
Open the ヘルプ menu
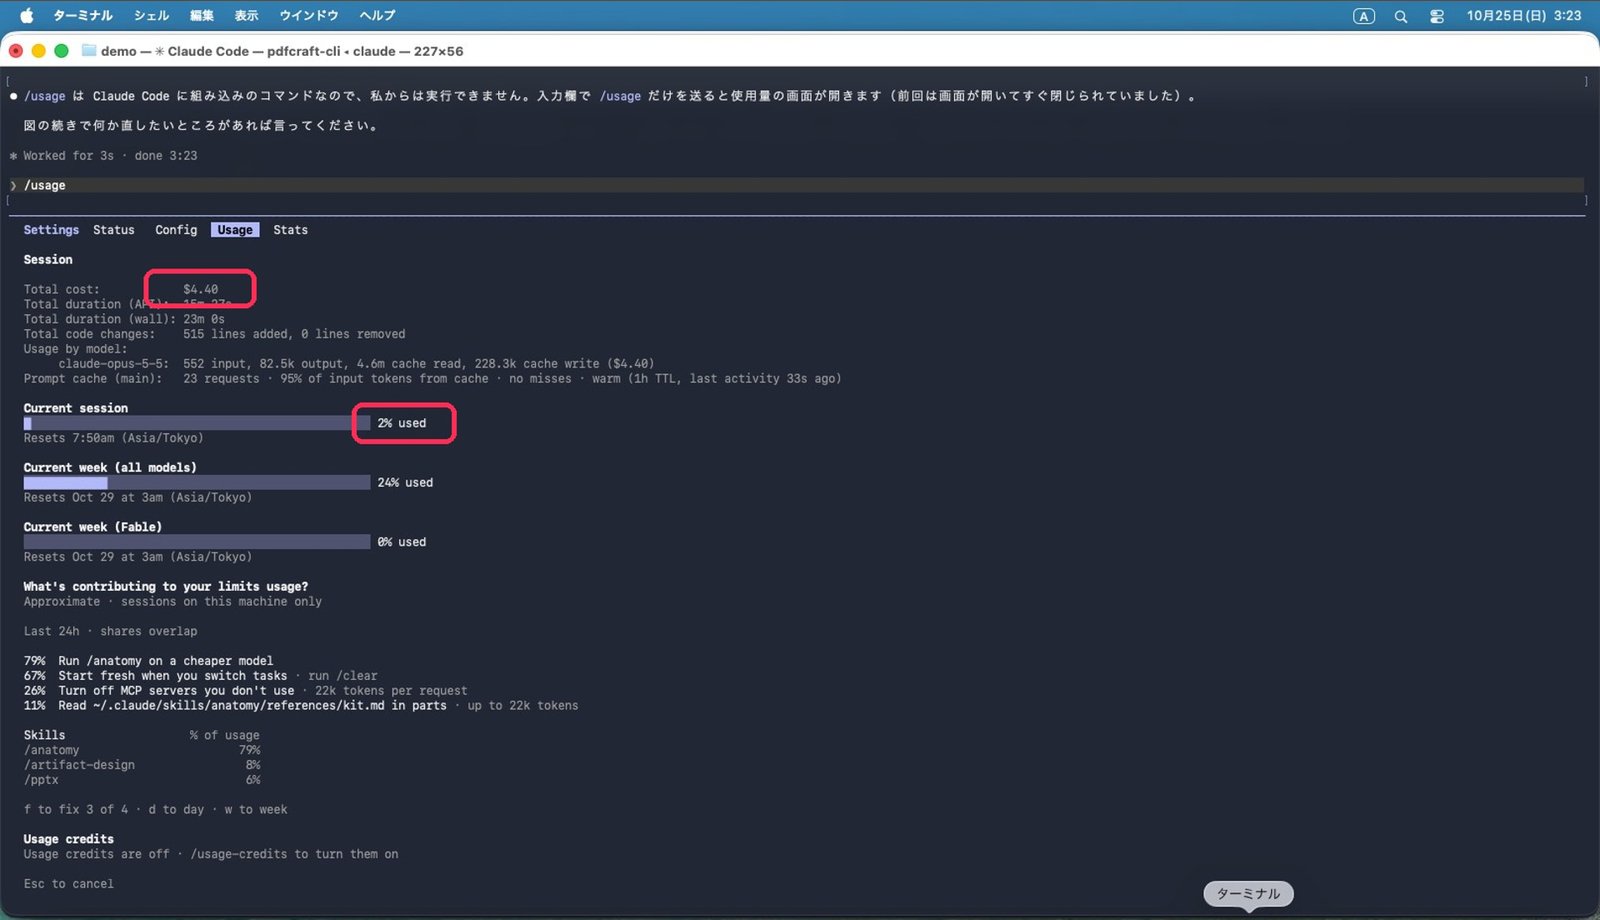(x=377, y=15)
